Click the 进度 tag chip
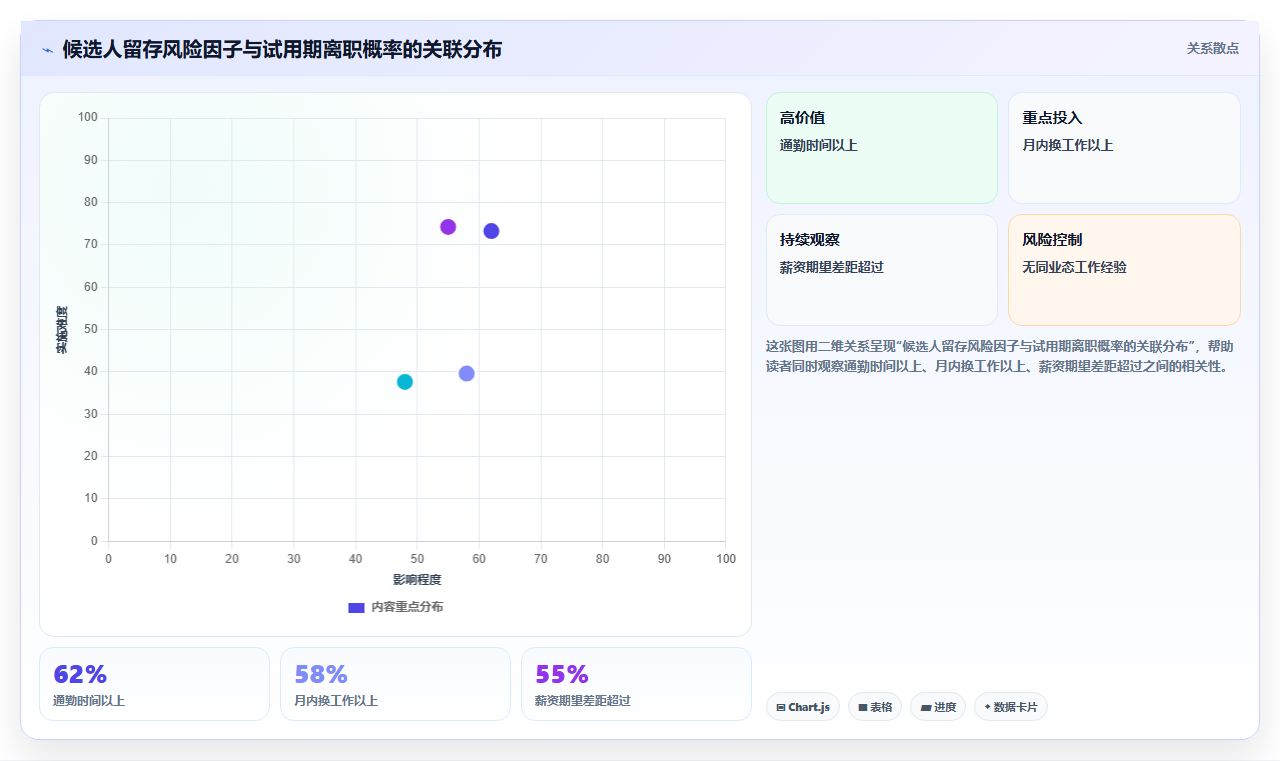Screen dimensions: 1280x761 click(938, 707)
